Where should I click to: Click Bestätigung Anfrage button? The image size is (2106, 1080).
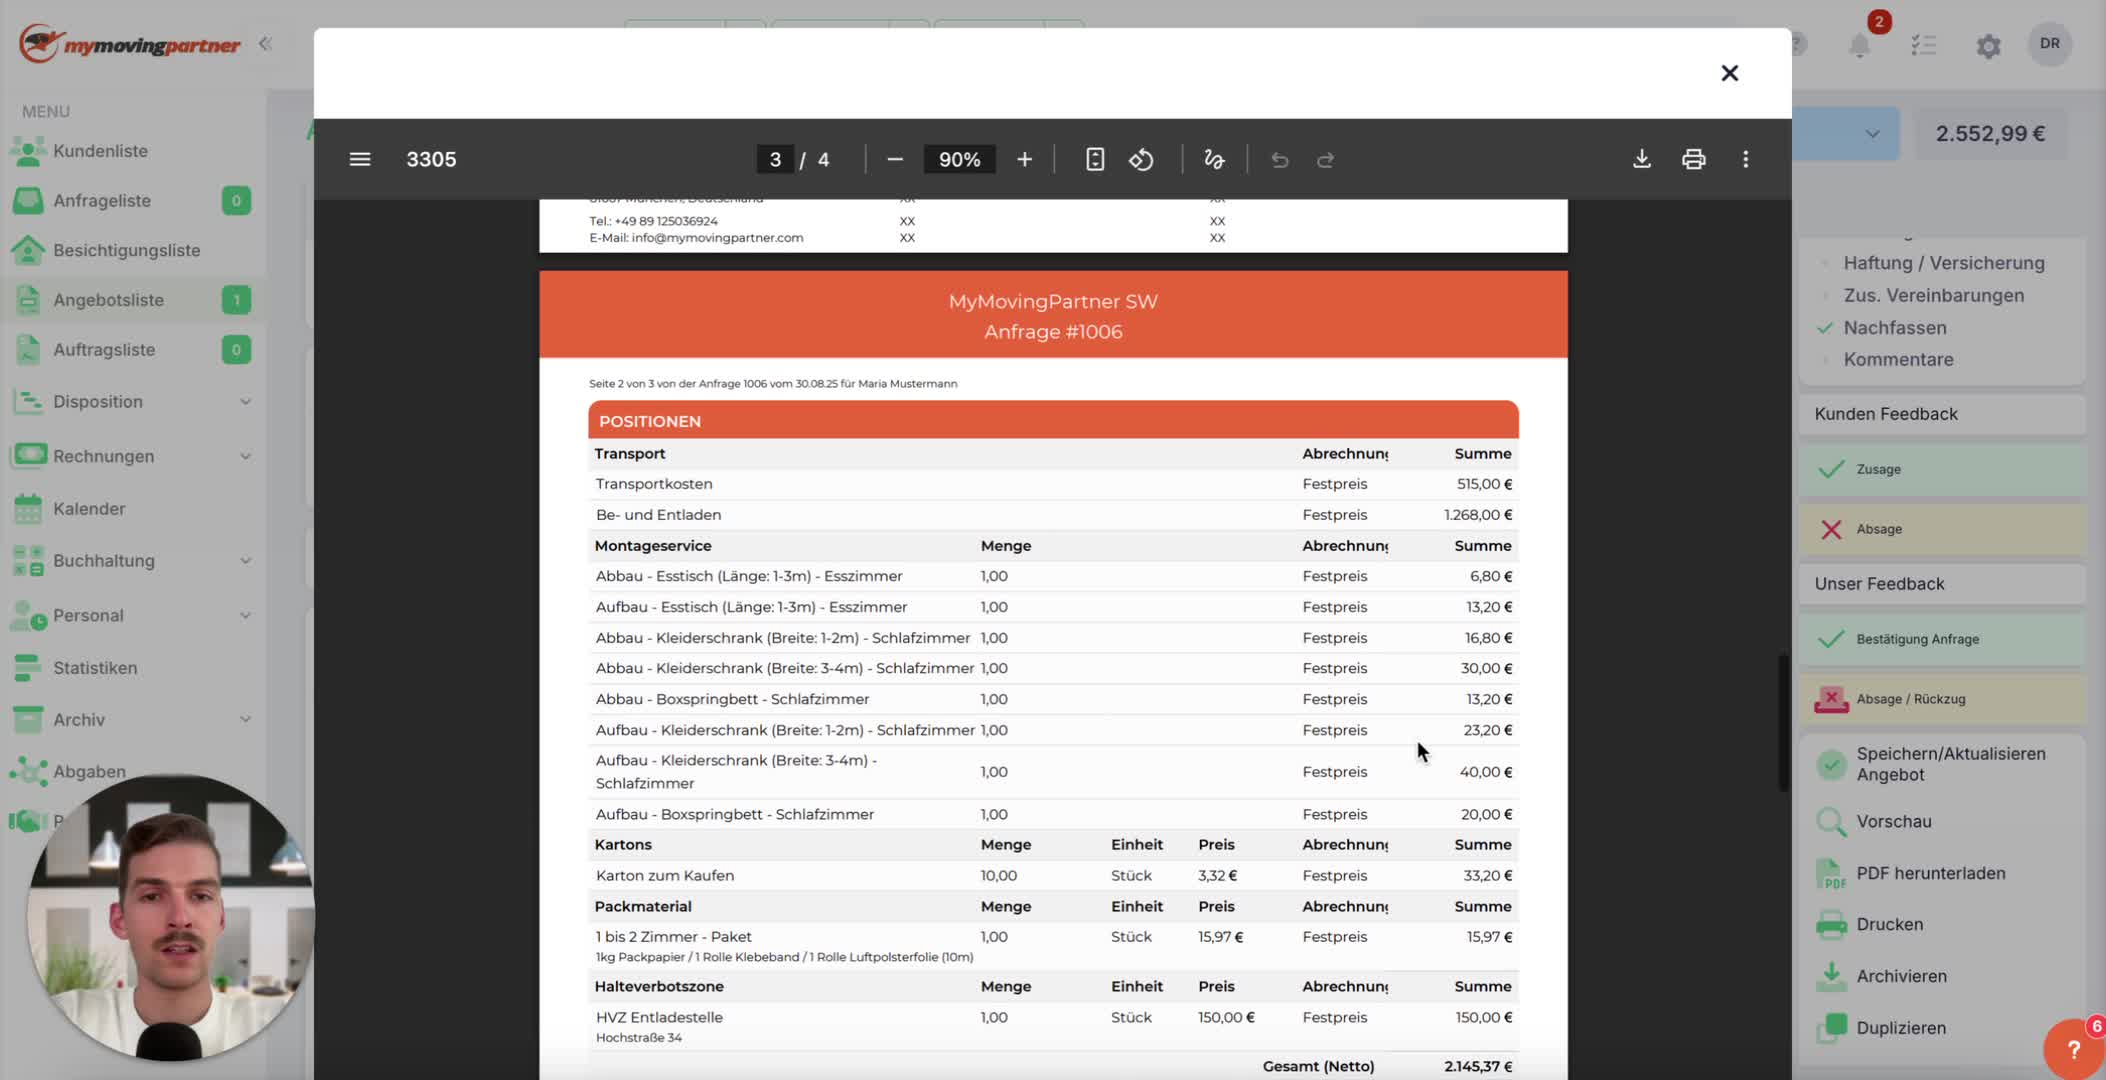pos(1942,639)
